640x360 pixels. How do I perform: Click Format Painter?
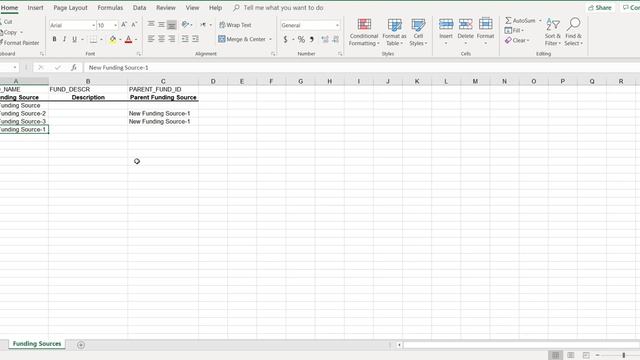[20, 43]
